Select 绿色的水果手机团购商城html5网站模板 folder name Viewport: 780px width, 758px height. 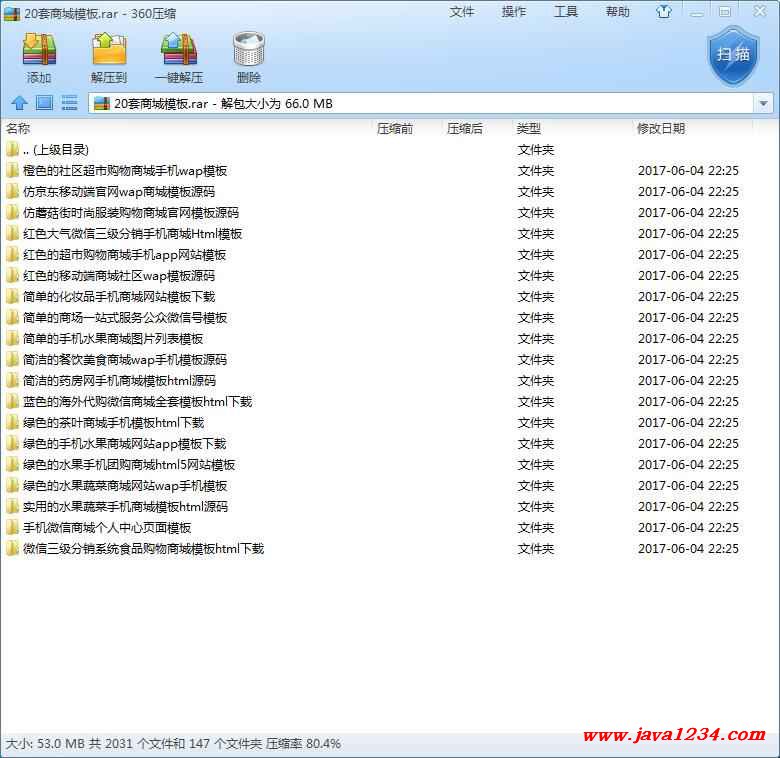pyautogui.click(x=129, y=465)
